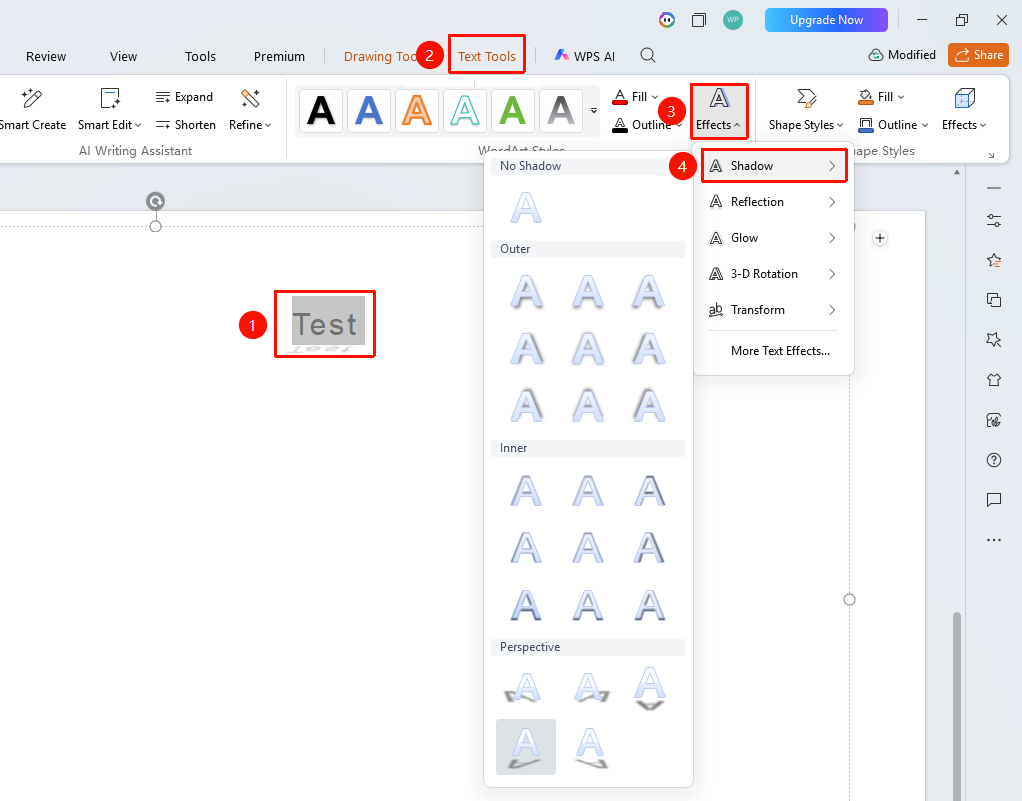Image resolution: width=1022 pixels, height=801 pixels.
Task: Click the Smart Create AI icon
Action: [31, 98]
